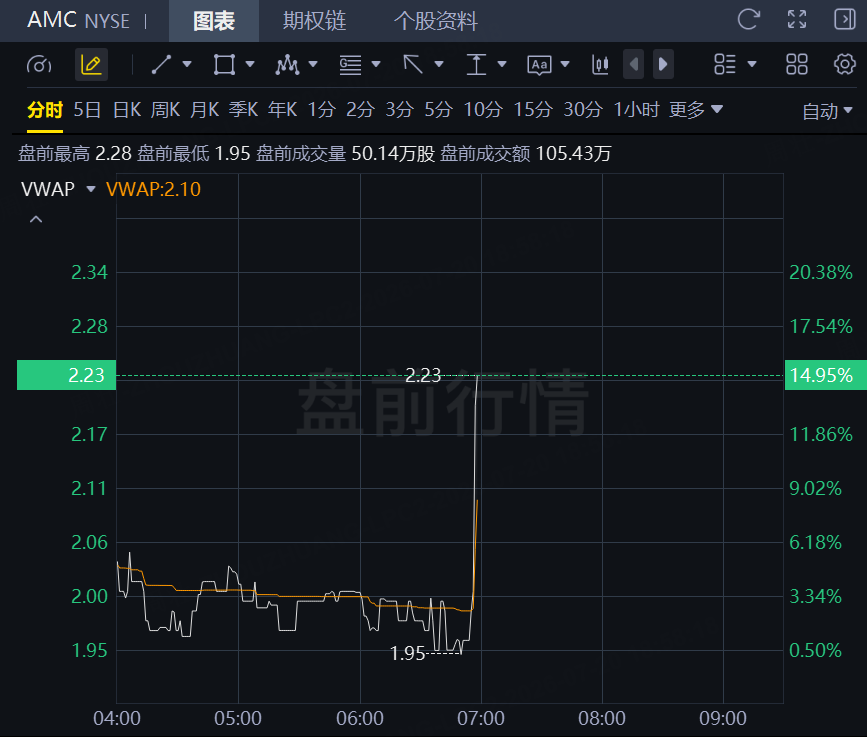Select 15分 timeframe
Screen dimensions: 867x737
[x=533, y=109]
